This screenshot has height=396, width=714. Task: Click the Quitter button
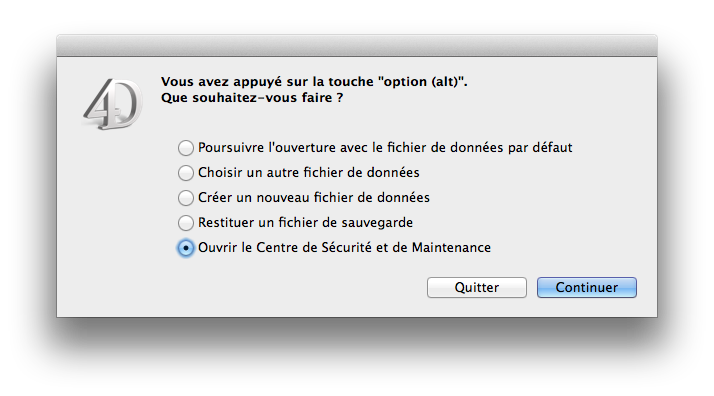click(x=477, y=288)
